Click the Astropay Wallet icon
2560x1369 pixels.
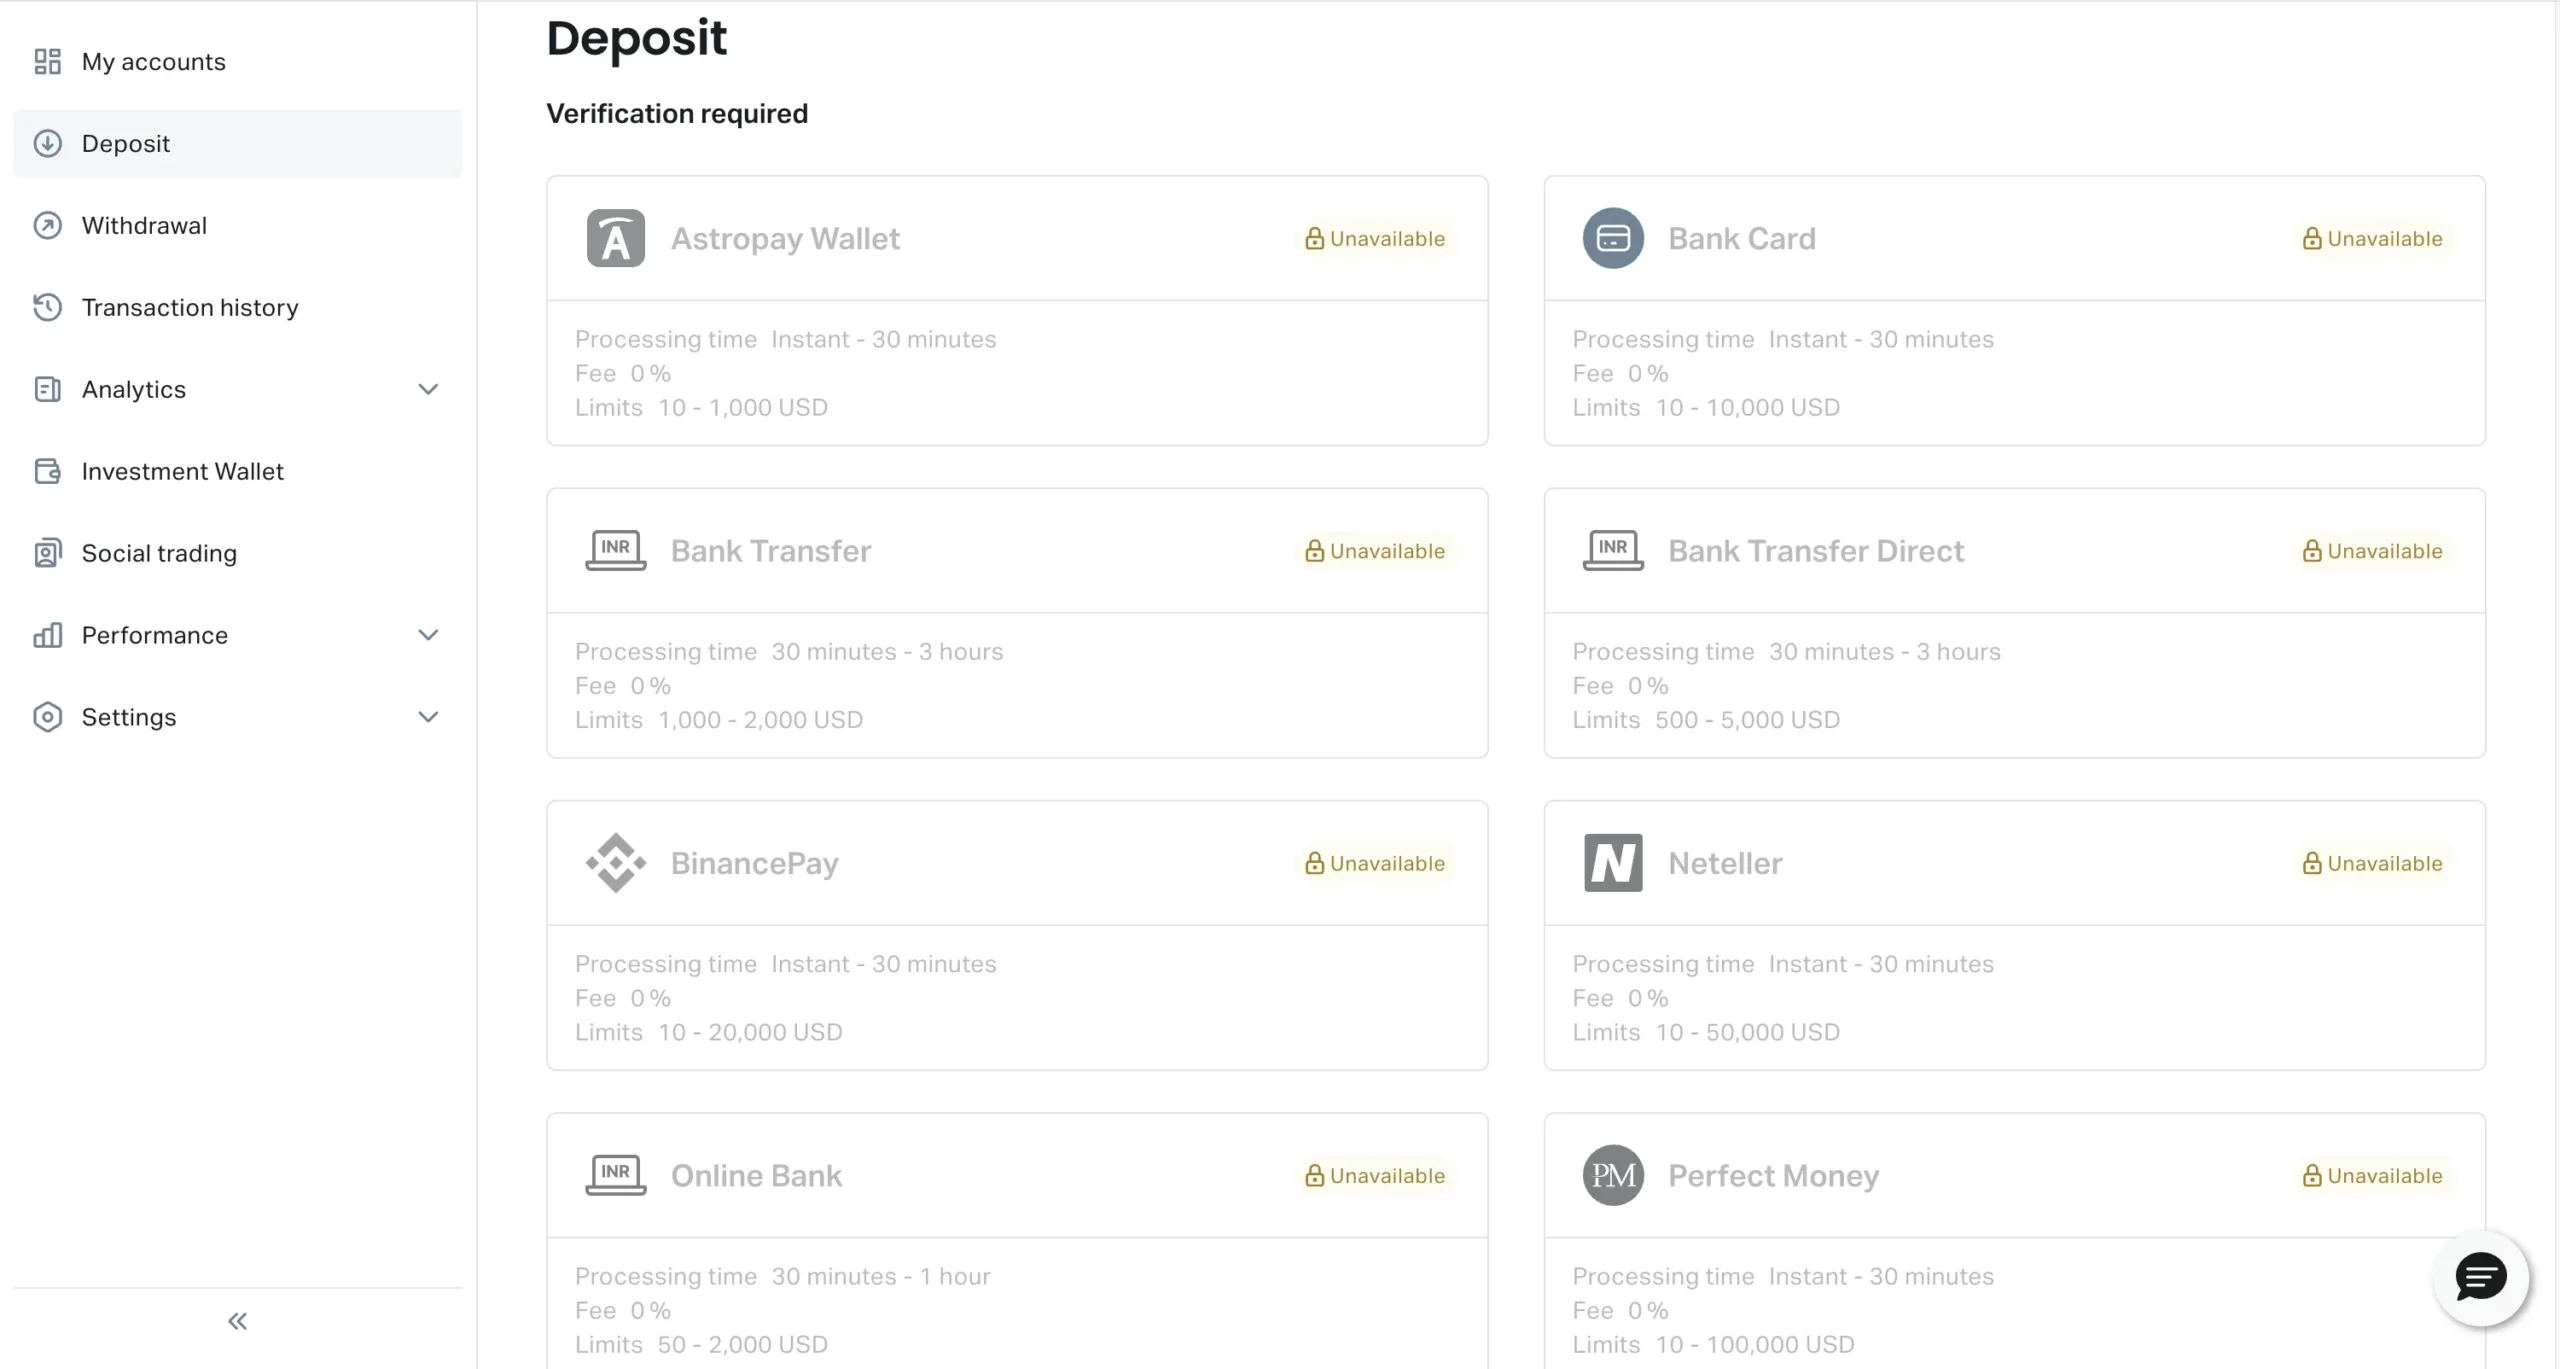pos(613,237)
